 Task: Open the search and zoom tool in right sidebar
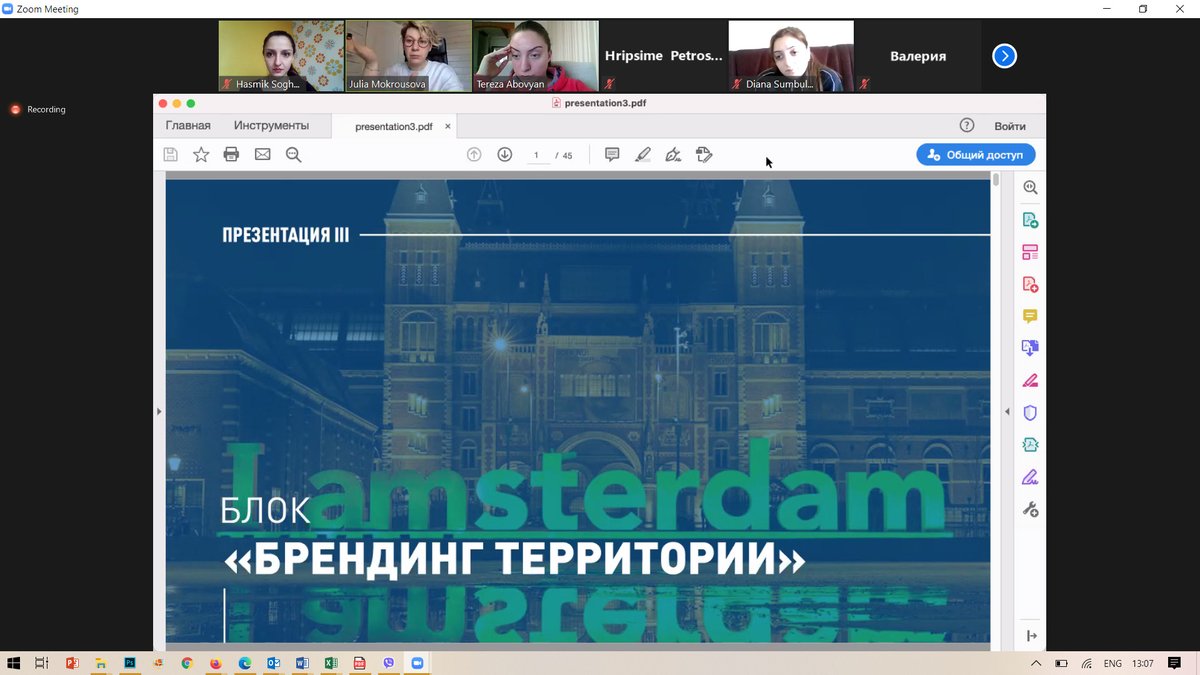pos(1030,187)
